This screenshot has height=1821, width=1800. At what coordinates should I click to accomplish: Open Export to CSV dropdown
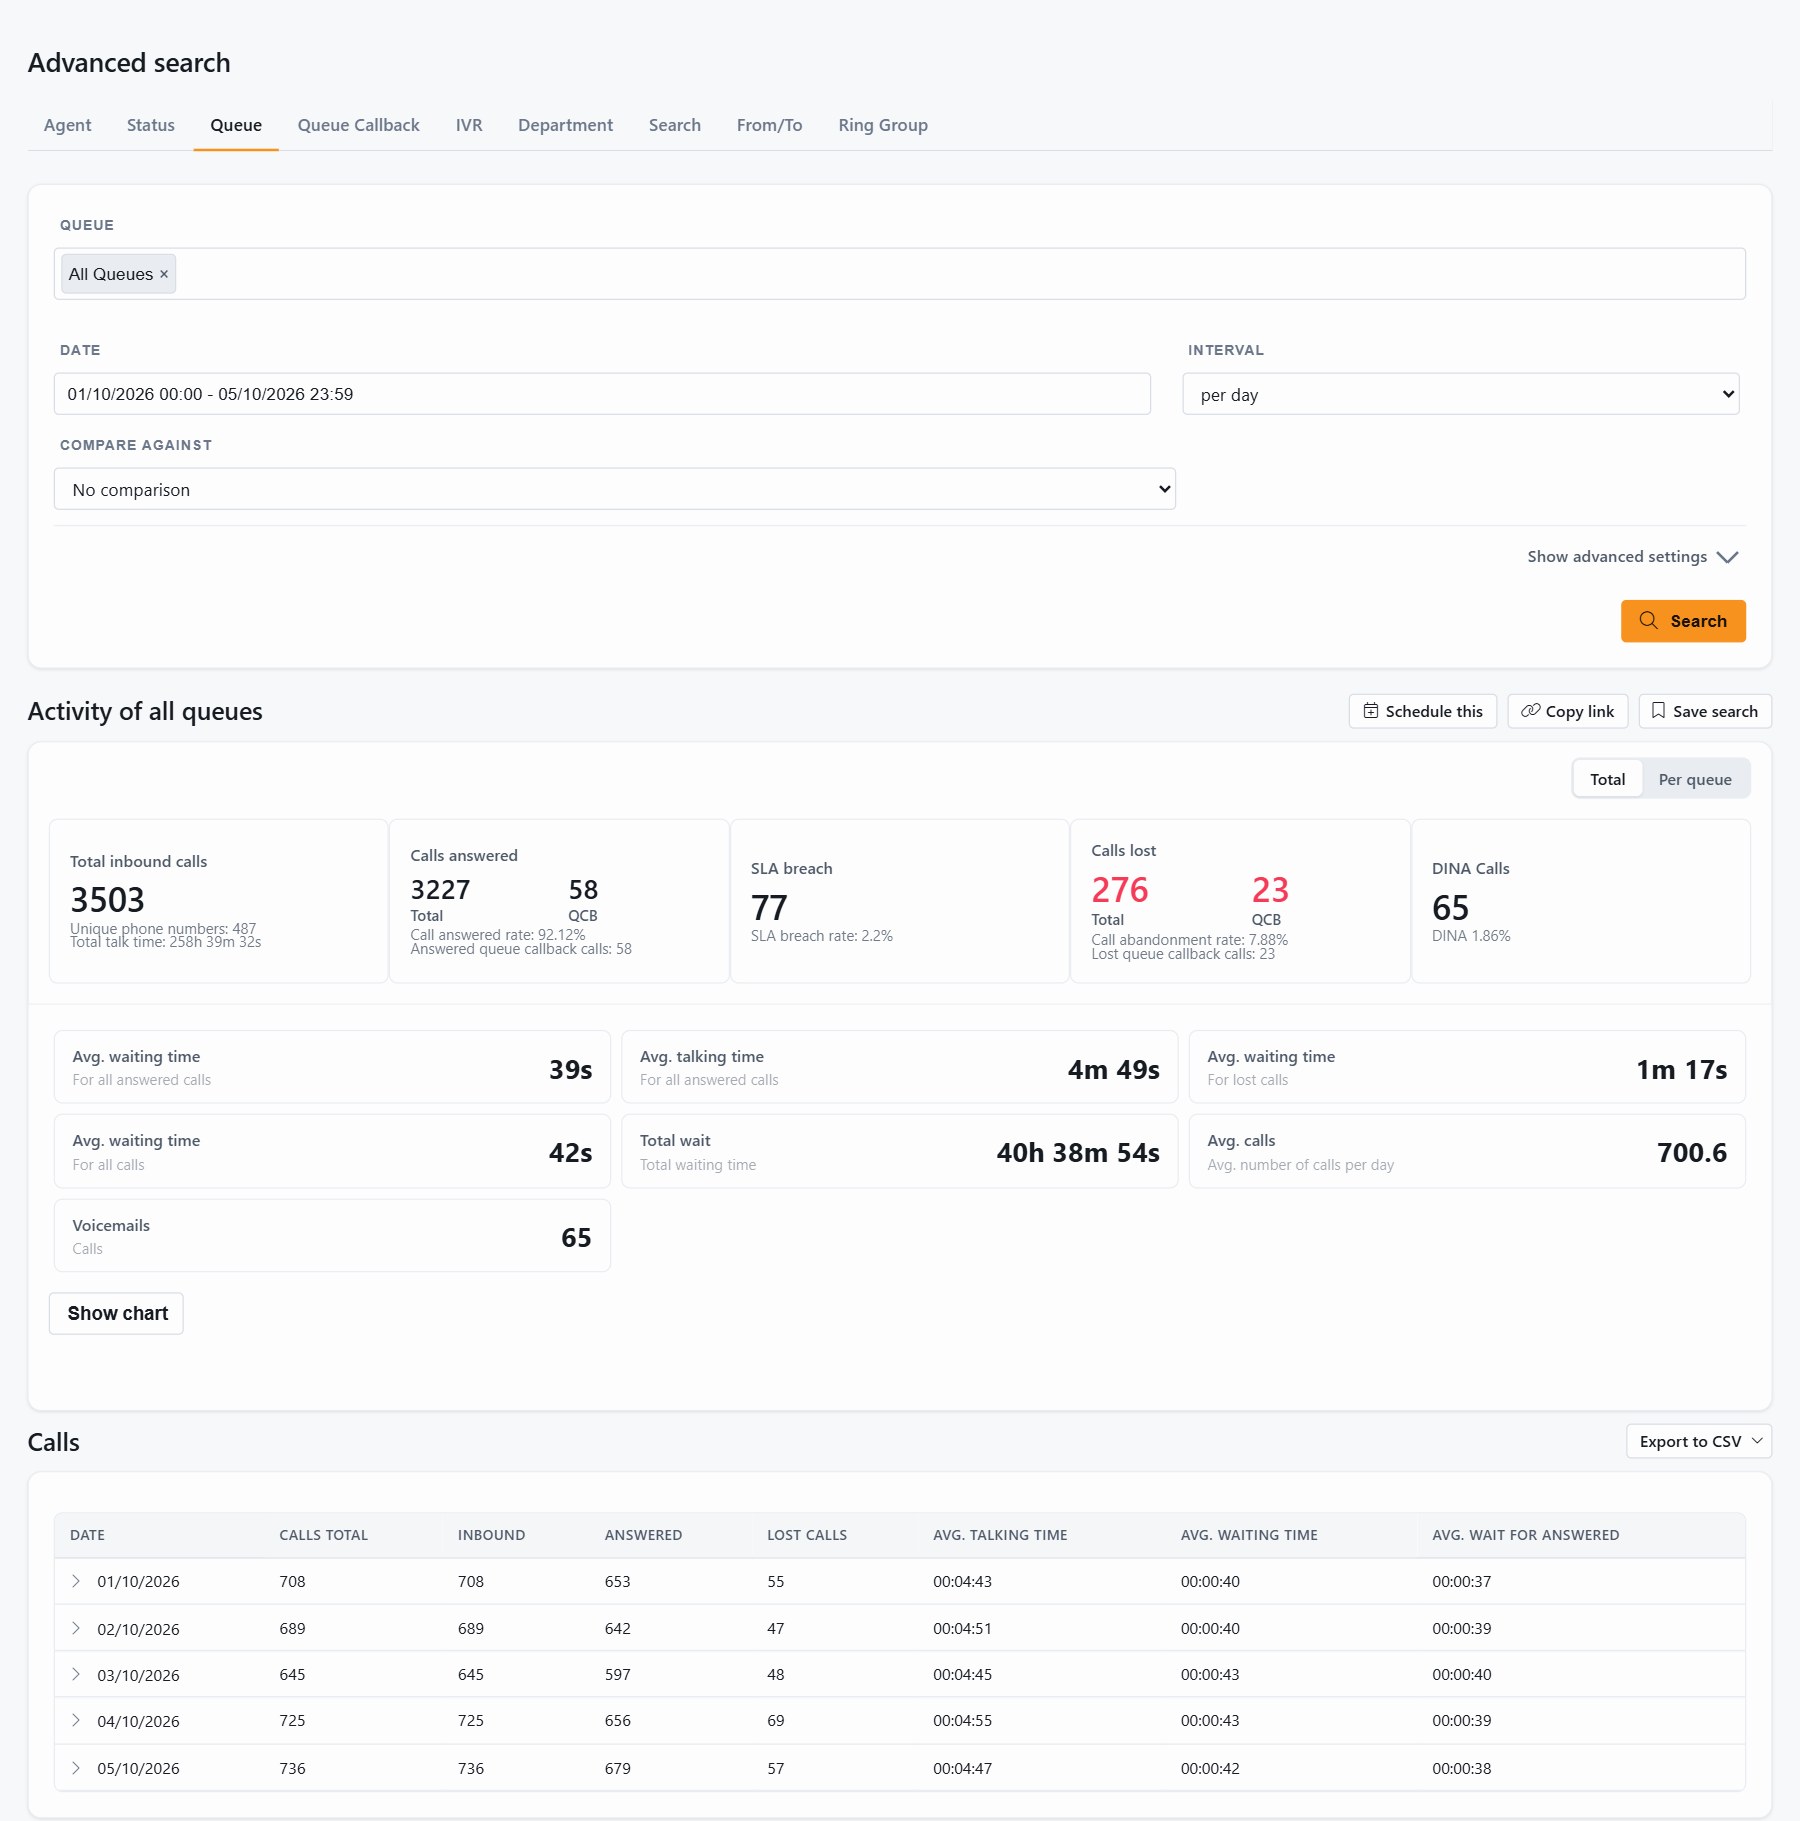coord(1699,1441)
